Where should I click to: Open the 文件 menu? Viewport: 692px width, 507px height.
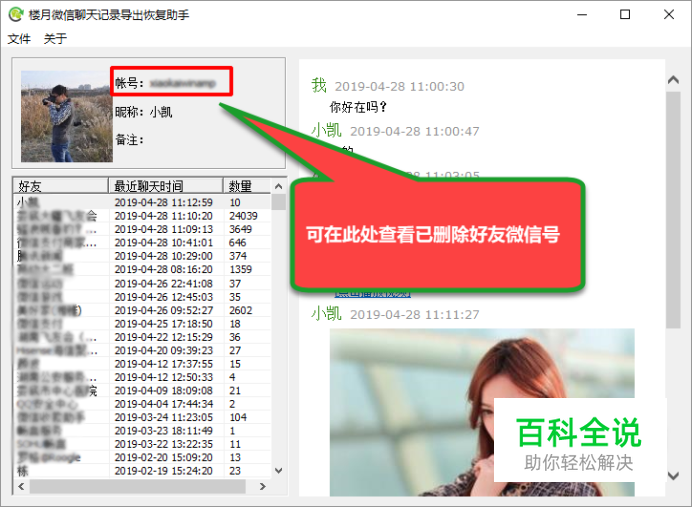click(19, 39)
